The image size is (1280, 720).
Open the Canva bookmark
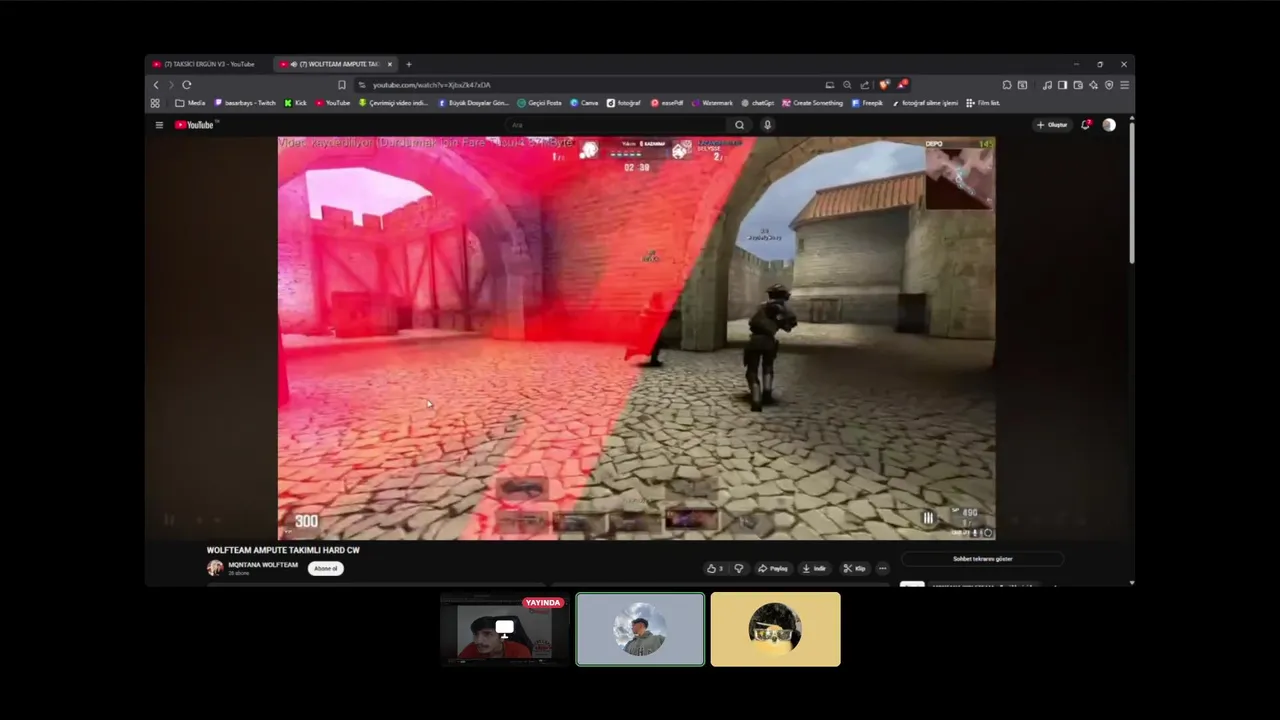click(x=585, y=103)
